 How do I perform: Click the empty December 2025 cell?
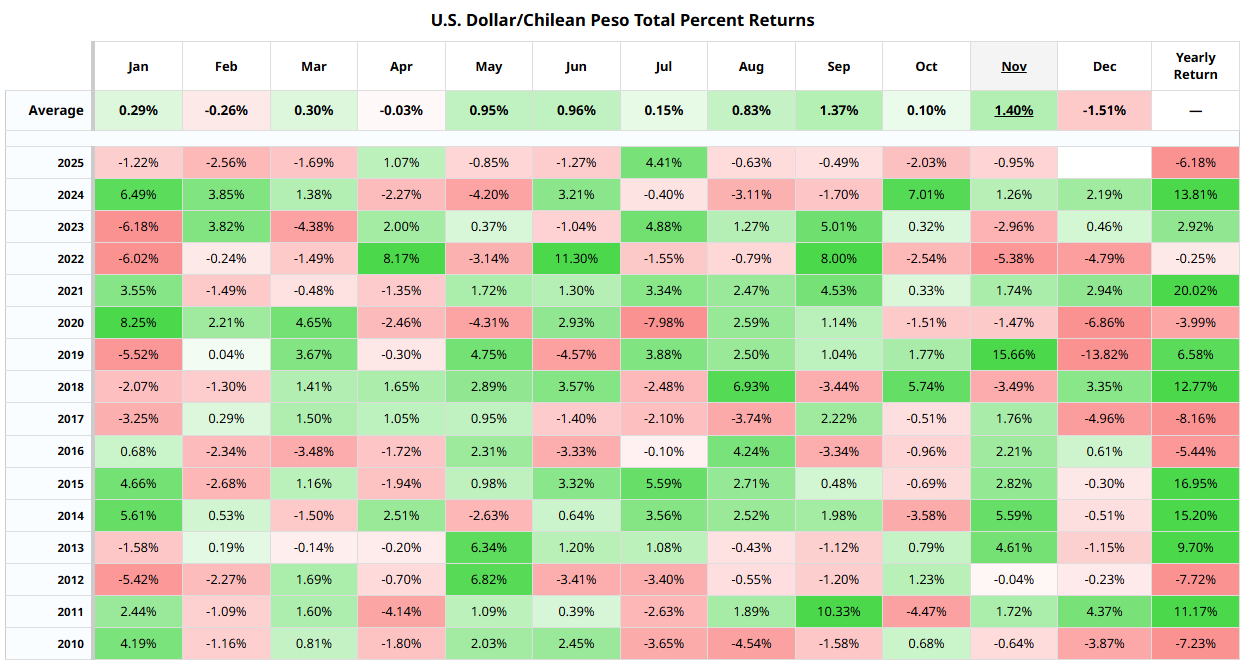(1104, 163)
